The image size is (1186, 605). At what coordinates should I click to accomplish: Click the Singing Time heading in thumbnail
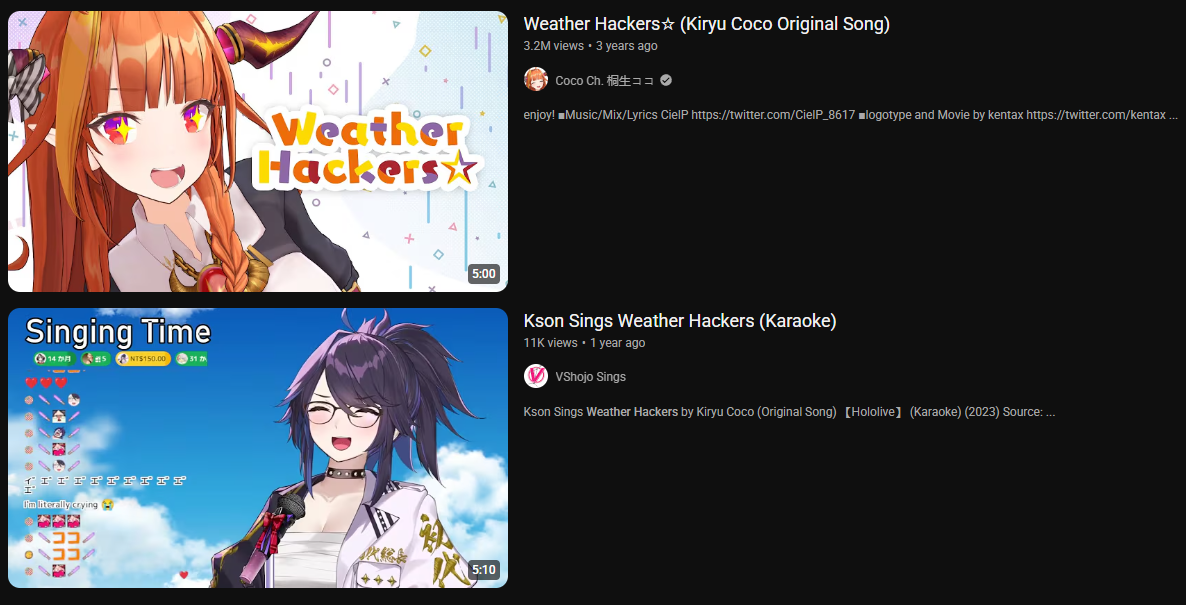point(118,332)
